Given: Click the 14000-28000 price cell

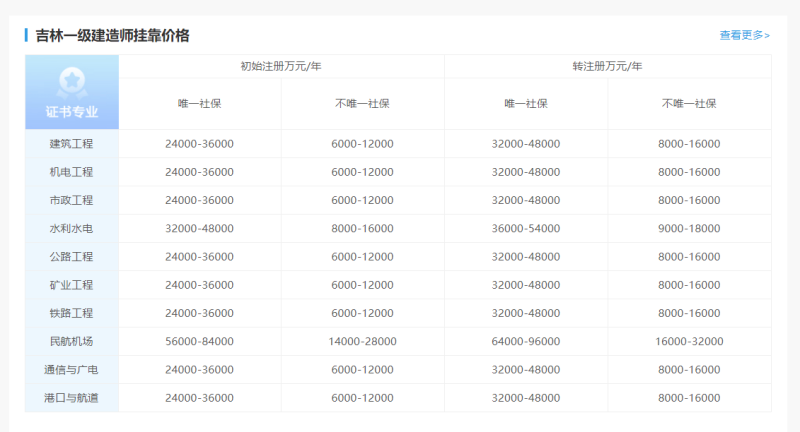Looking at the screenshot, I should pyautogui.click(x=362, y=341).
